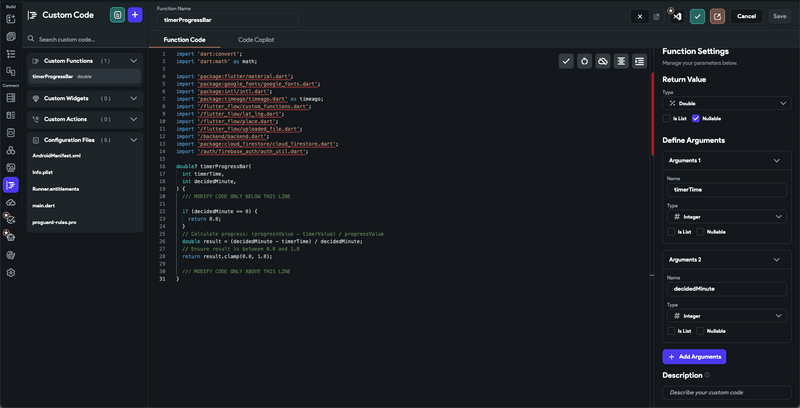
Task: Click the indent icon in the editor toolbar
Action: [639, 61]
